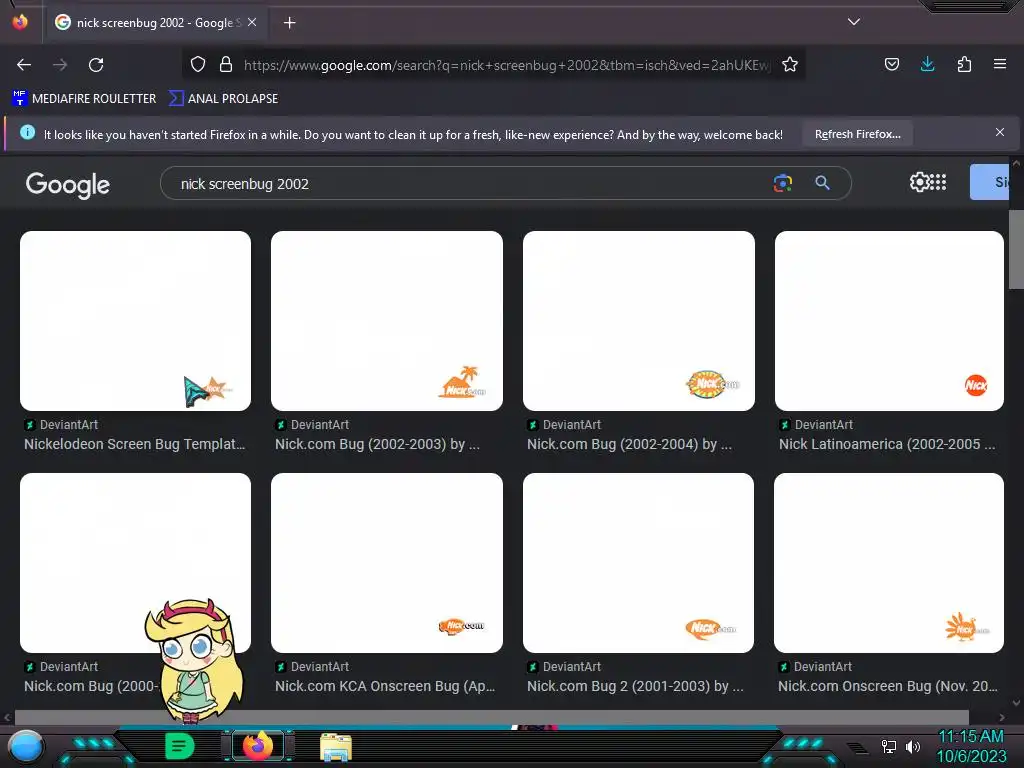The width and height of the screenshot is (1024, 768).
Task: Click Nick Latinoamerica (2002-2005 title link
Action: pos(887,444)
